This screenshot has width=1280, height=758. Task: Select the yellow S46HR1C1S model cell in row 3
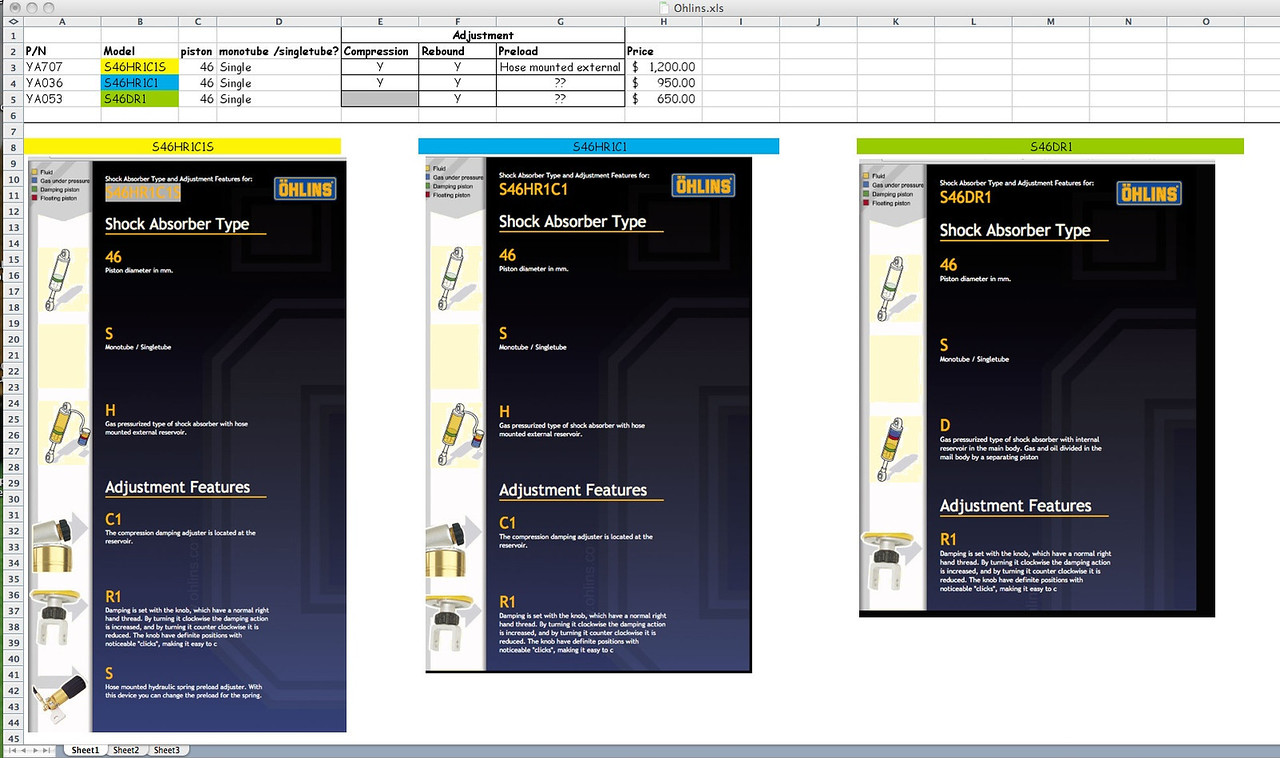(140, 67)
